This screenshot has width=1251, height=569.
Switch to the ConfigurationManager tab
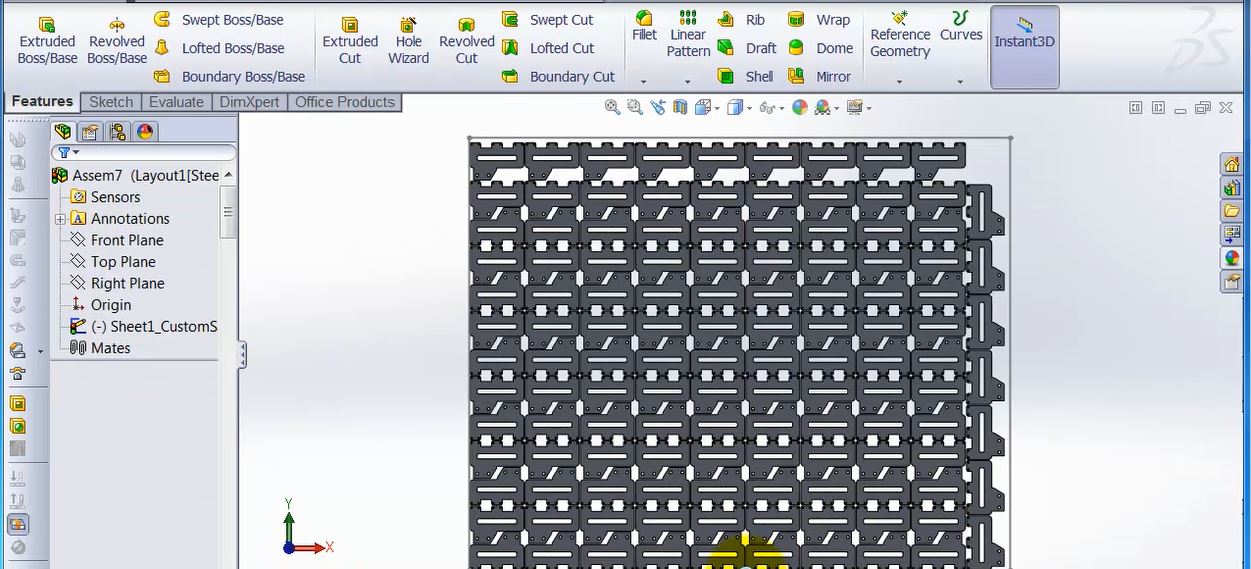click(x=118, y=132)
